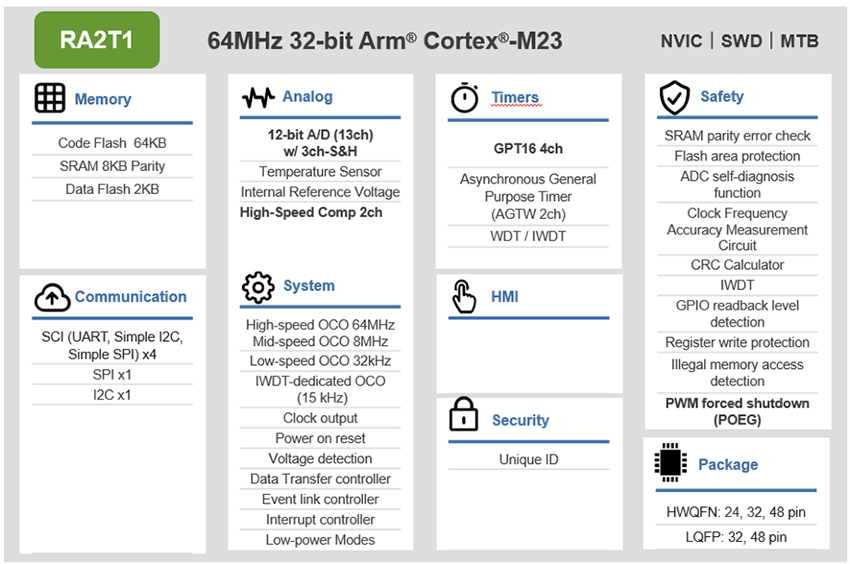Click the HMI touch finger icon
Screen dimensions: 850x564
[464, 297]
